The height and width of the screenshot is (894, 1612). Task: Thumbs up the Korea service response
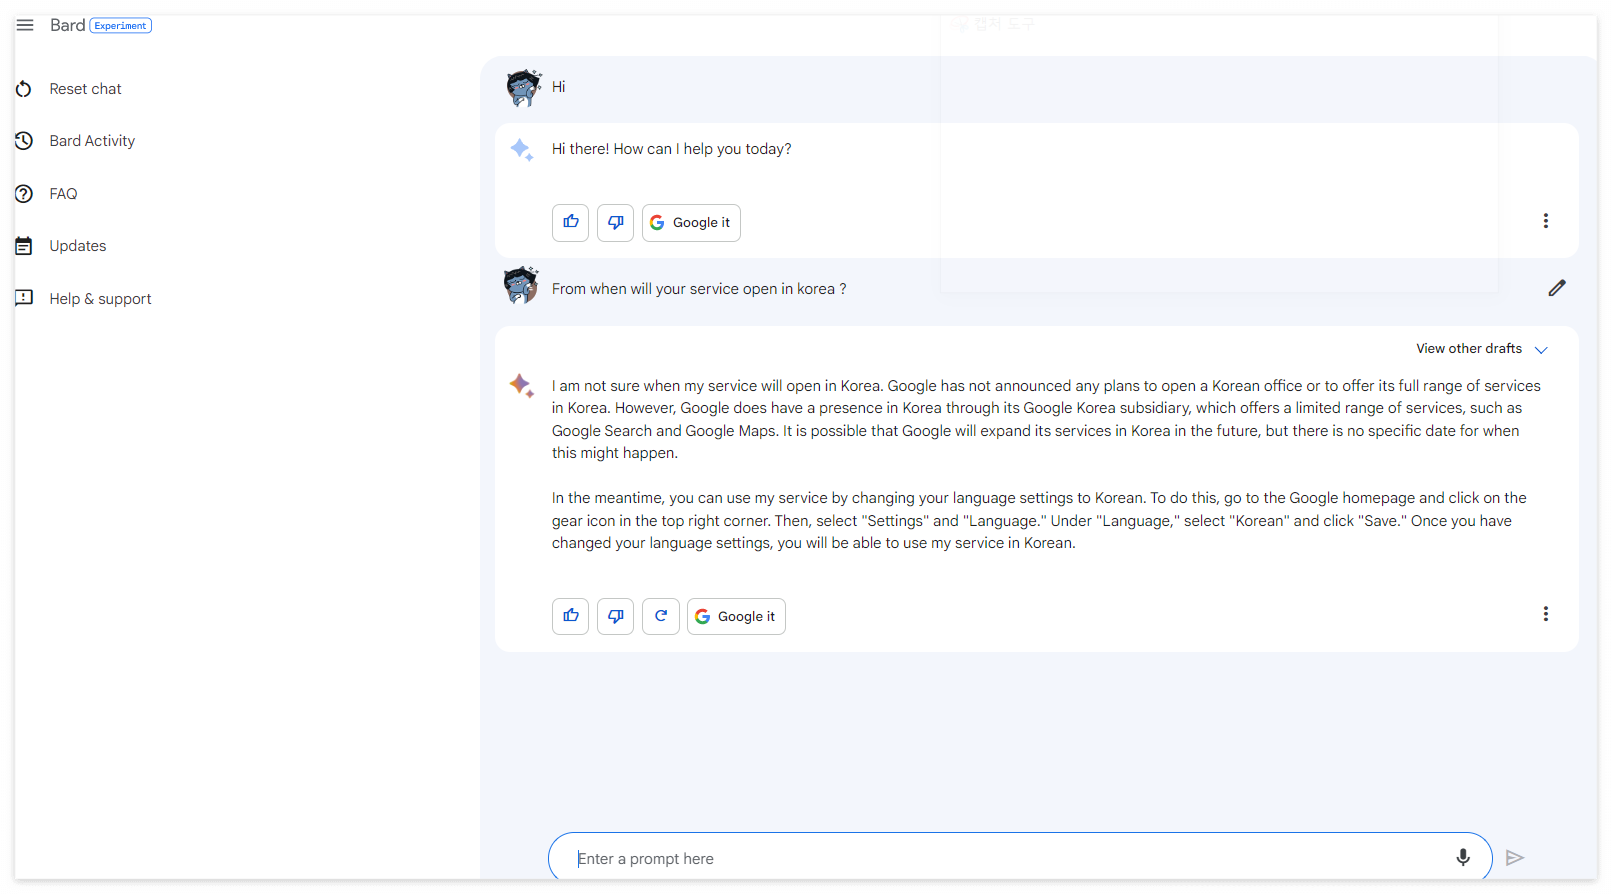click(570, 616)
